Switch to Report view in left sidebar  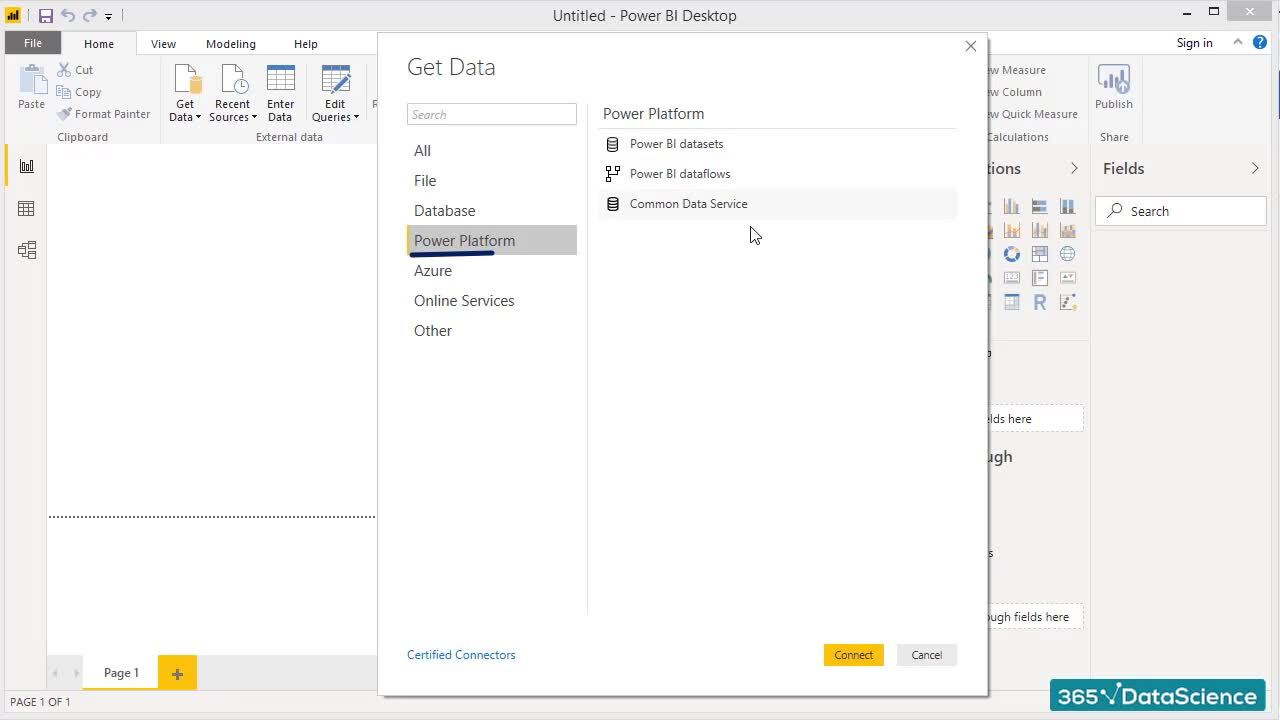coord(27,167)
